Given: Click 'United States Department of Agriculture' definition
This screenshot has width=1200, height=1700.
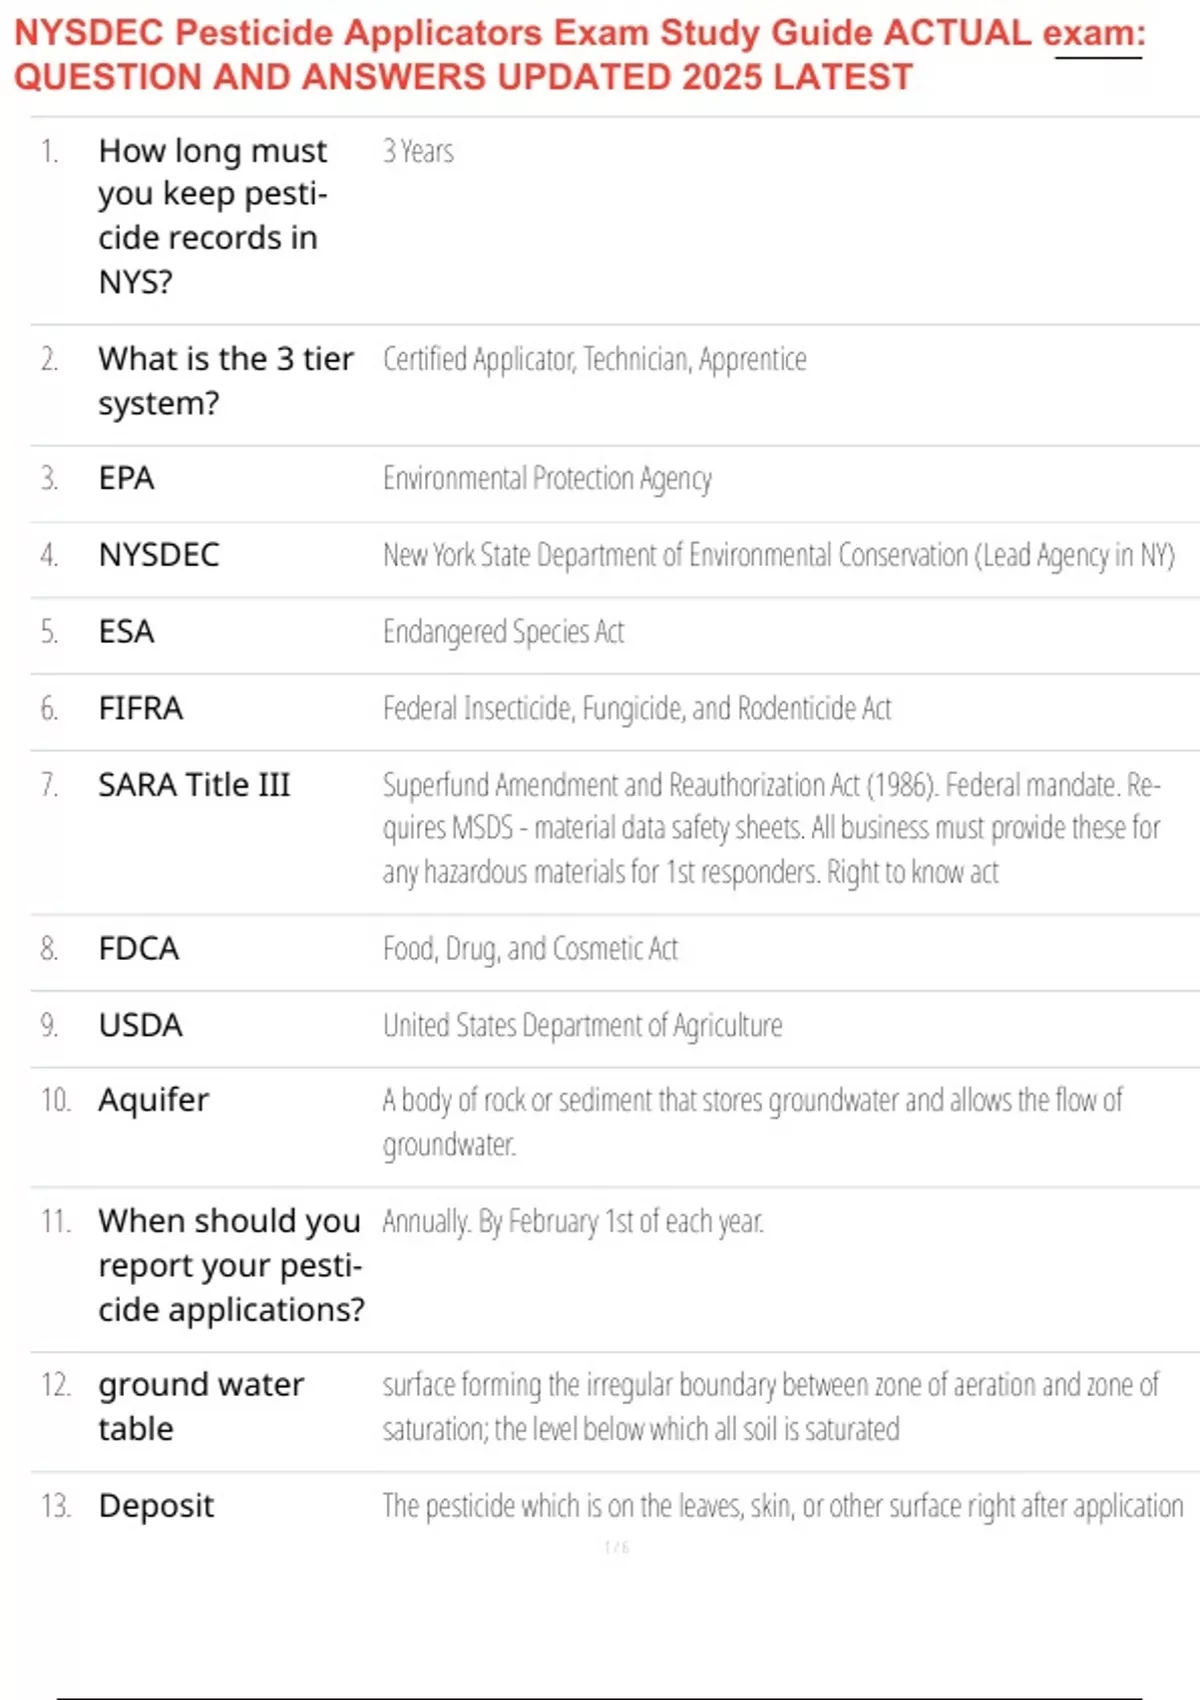Looking at the screenshot, I should [x=582, y=1026].
